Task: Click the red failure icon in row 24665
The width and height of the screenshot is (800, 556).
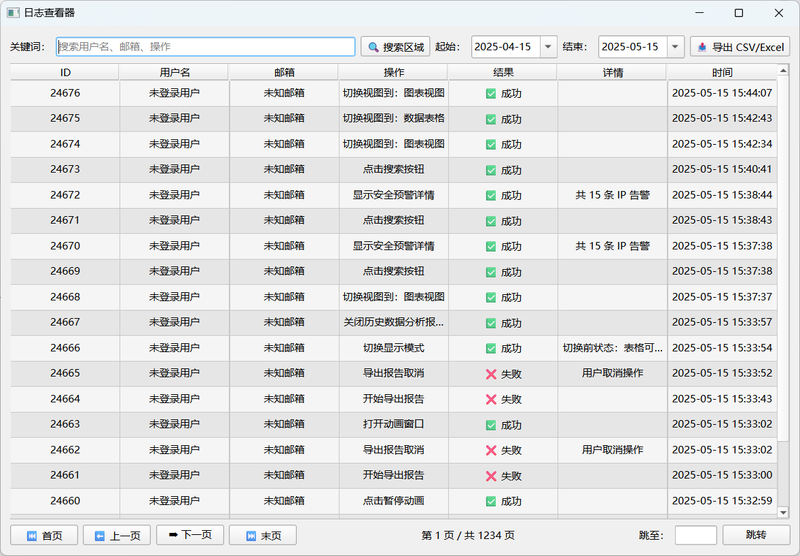Action: (x=491, y=373)
